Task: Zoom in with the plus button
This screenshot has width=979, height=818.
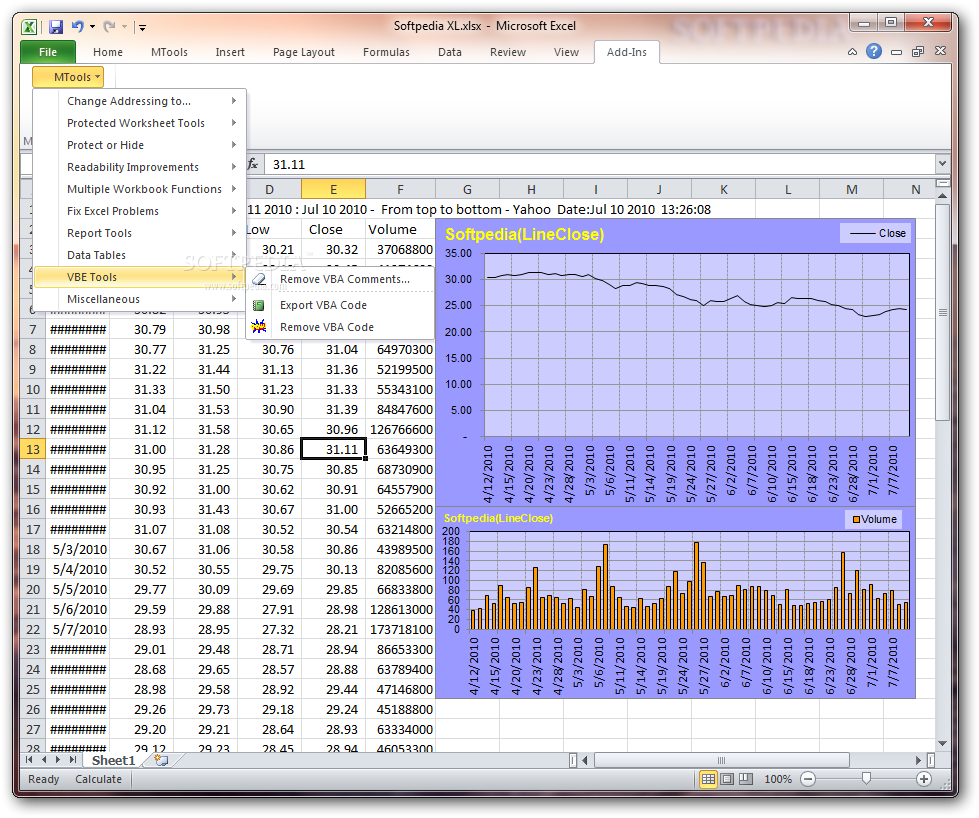Action: click(x=924, y=779)
